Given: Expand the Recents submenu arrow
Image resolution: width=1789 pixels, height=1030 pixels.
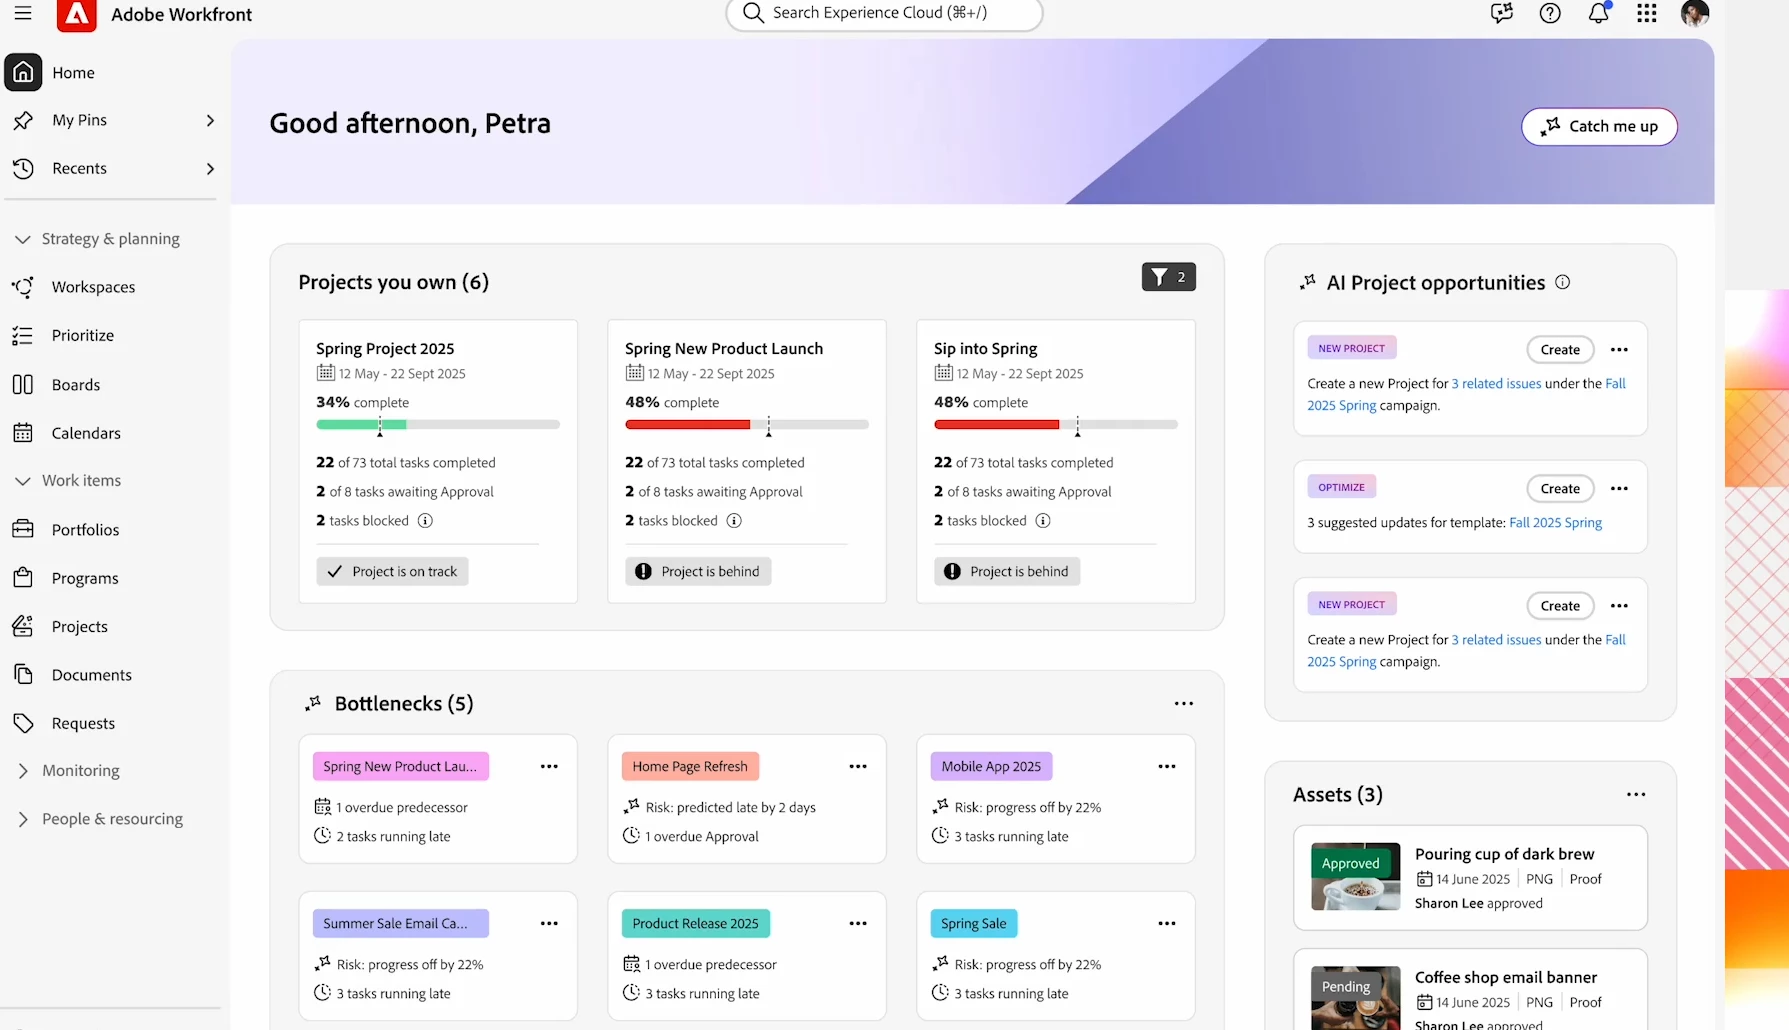Looking at the screenshot, I should click(210, 168).
